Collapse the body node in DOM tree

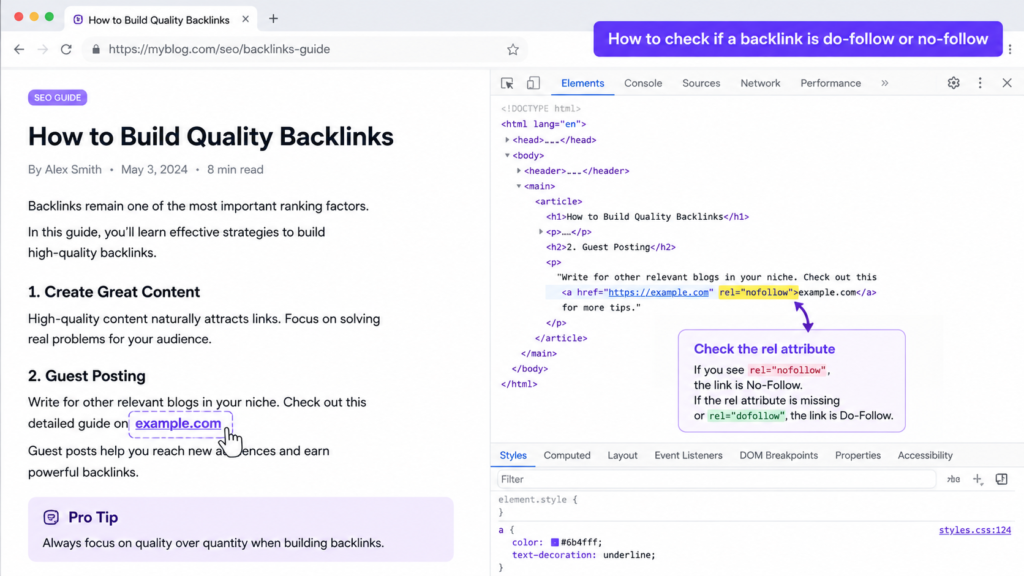coord(507,155)
